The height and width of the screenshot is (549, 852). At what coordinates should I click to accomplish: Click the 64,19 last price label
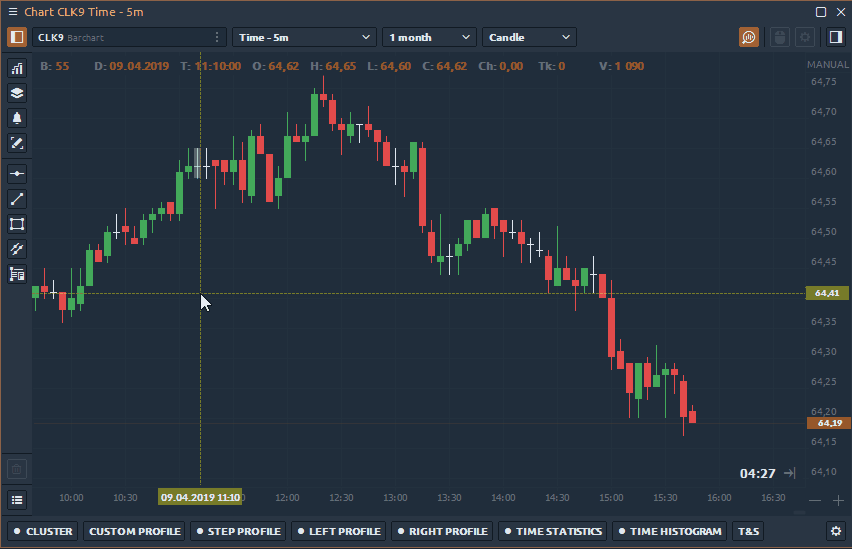(x=829, y=423)
